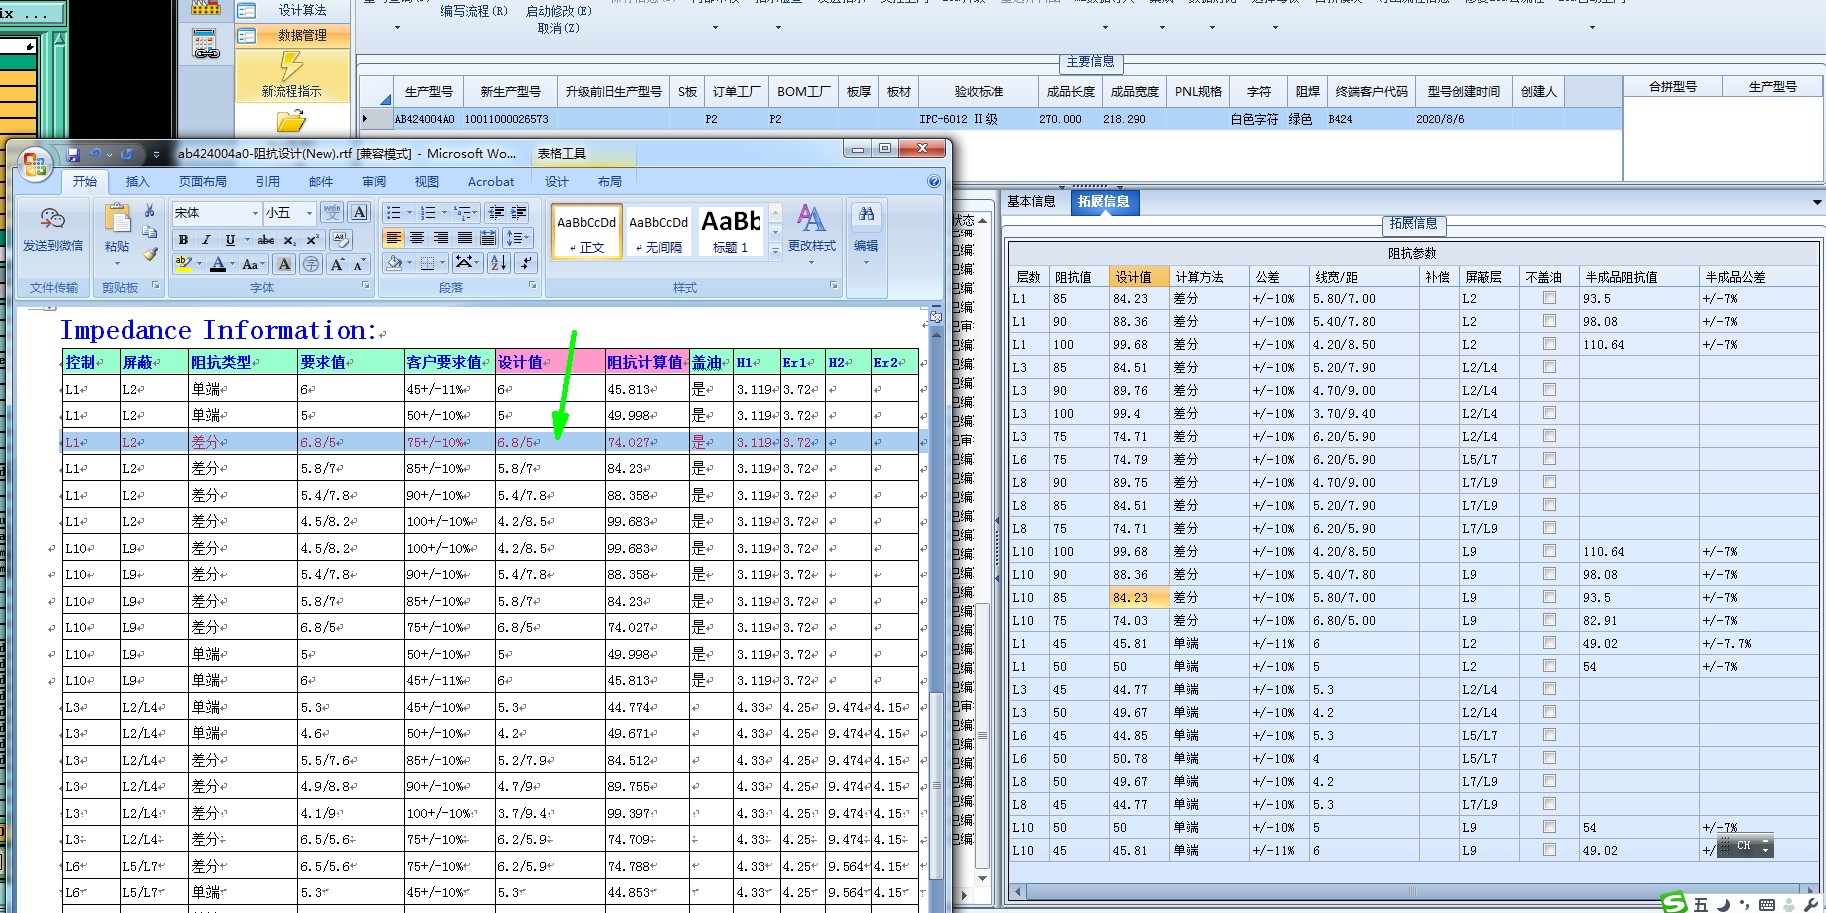1826x913 pixels.
Task: Click the Paste (粘贴) clipboard icon
Action: point(117,219)
